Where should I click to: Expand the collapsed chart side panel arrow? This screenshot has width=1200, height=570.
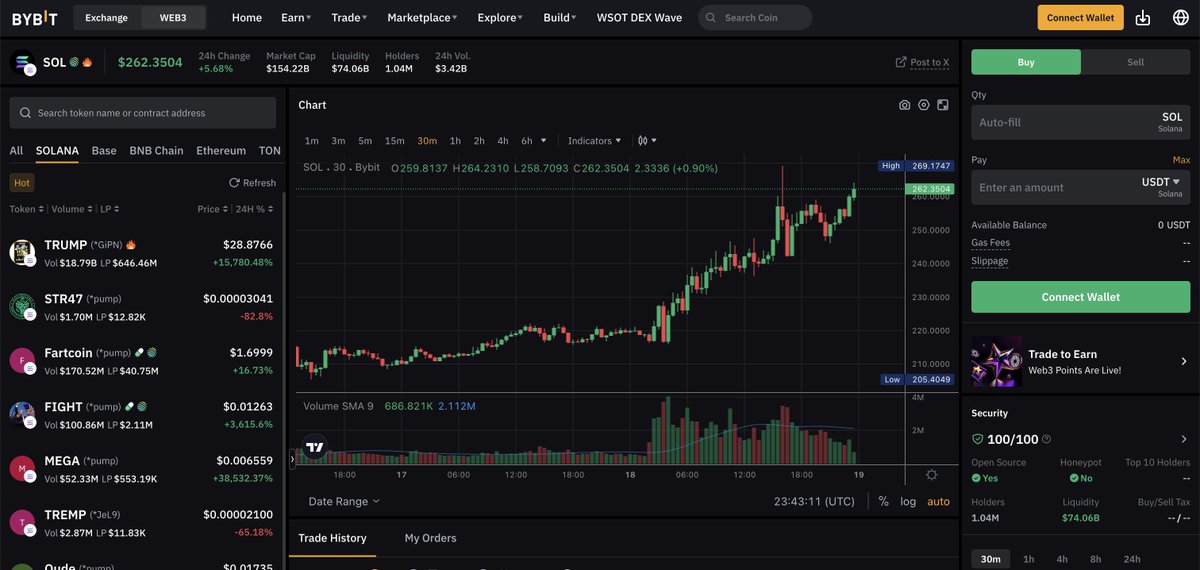coord(293,460)
